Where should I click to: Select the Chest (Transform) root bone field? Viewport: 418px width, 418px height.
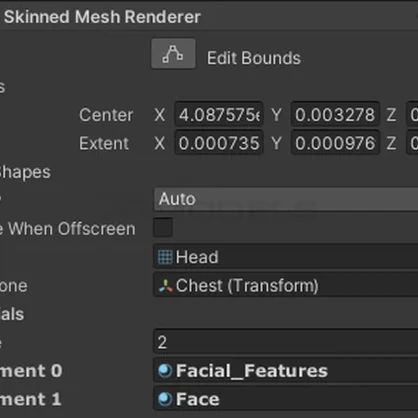[x=286, y=285]
